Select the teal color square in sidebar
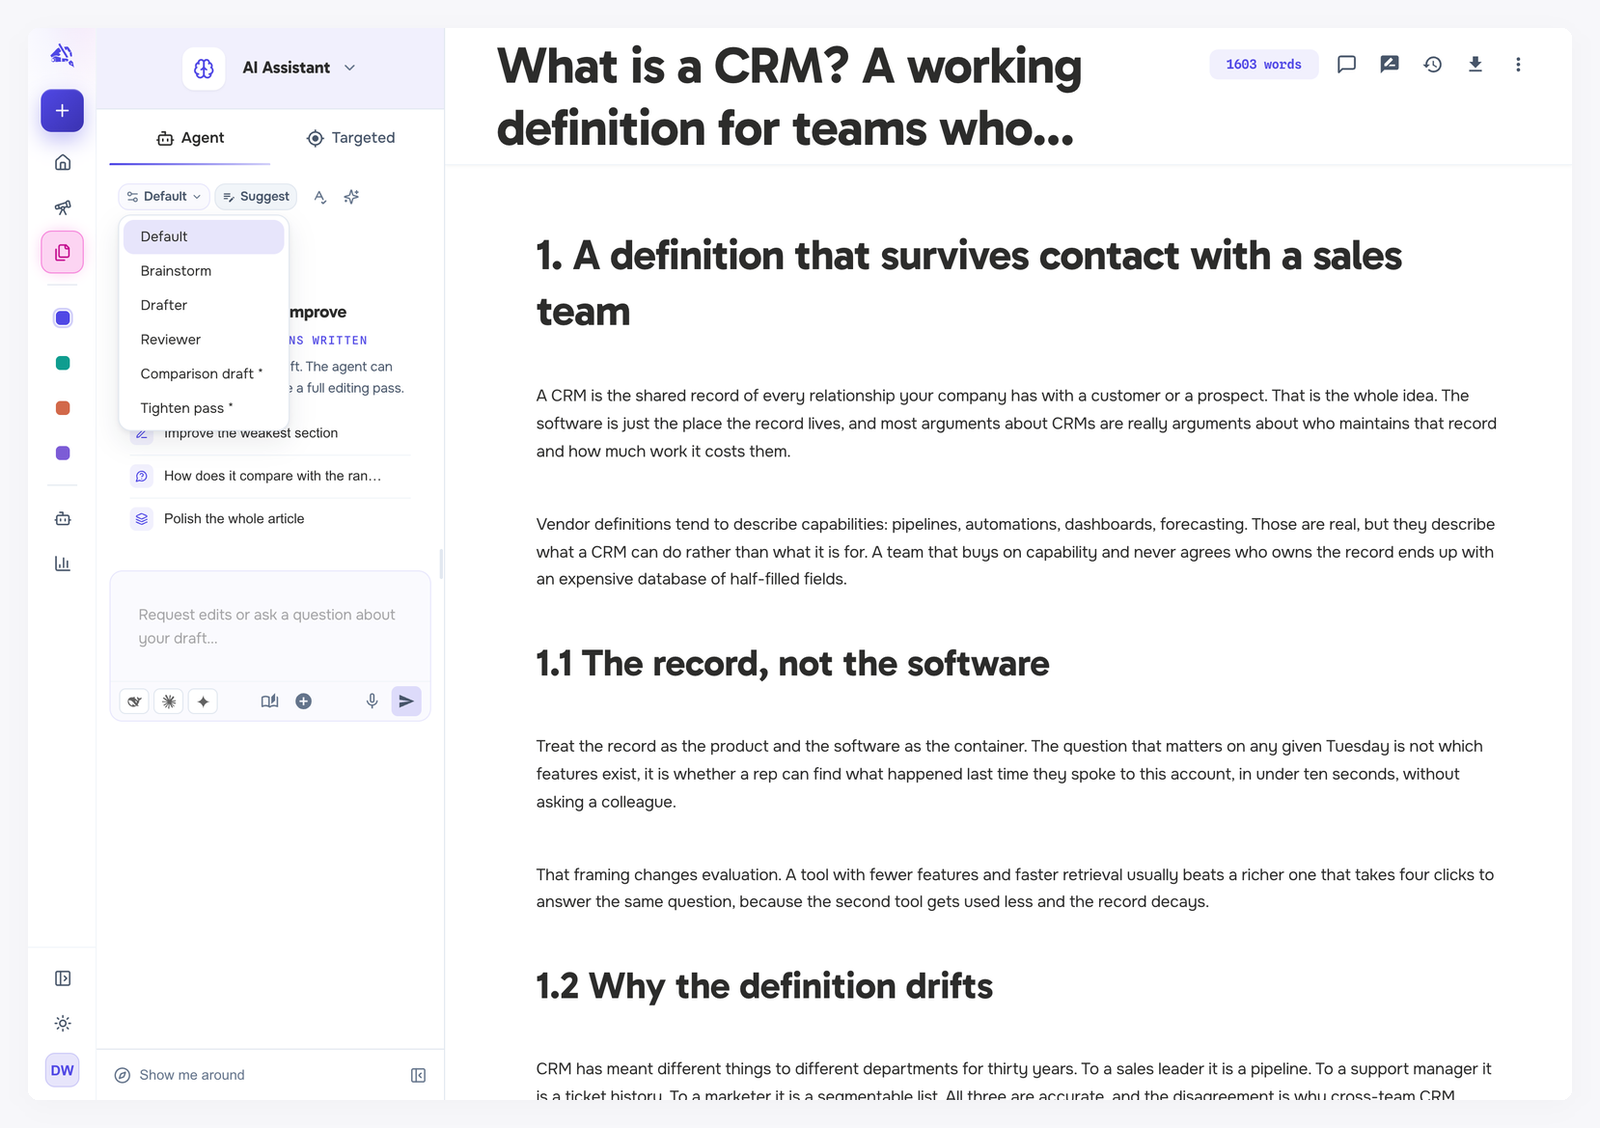This screenshot has width=1600, height=1128. [63, 363]
